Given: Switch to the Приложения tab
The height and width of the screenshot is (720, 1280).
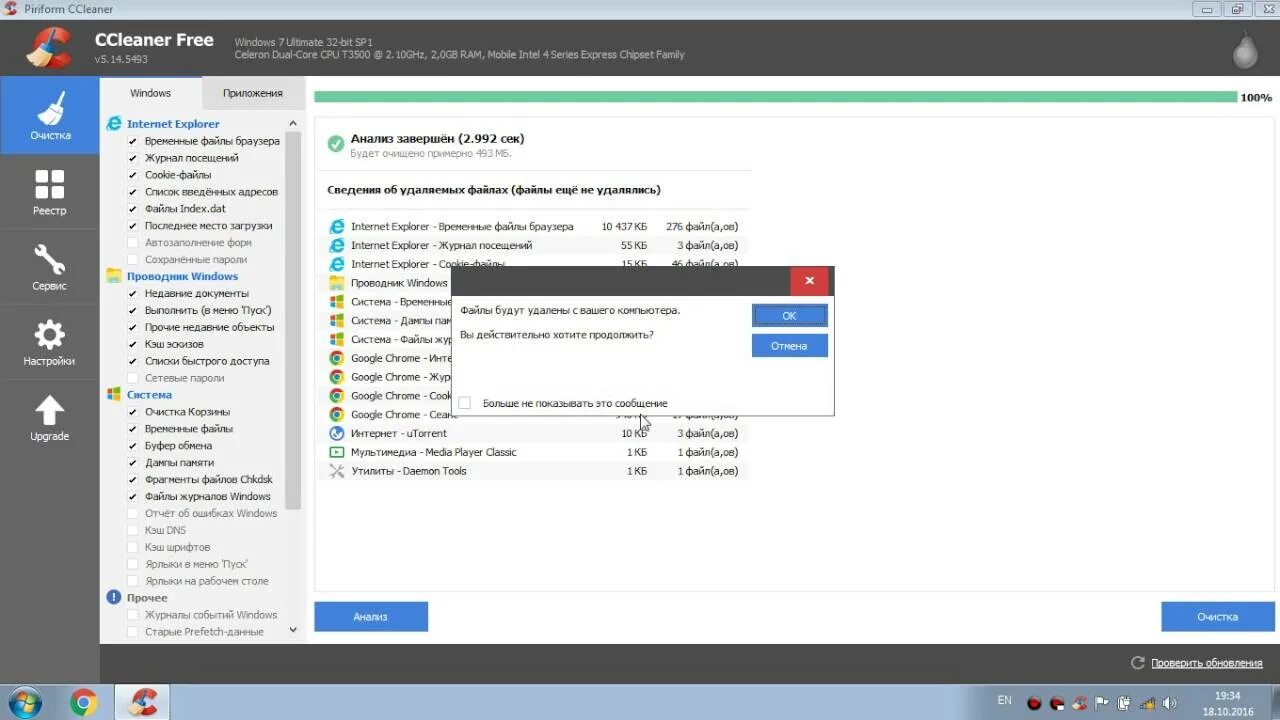Looking at the screenshot, I should 253,92.
